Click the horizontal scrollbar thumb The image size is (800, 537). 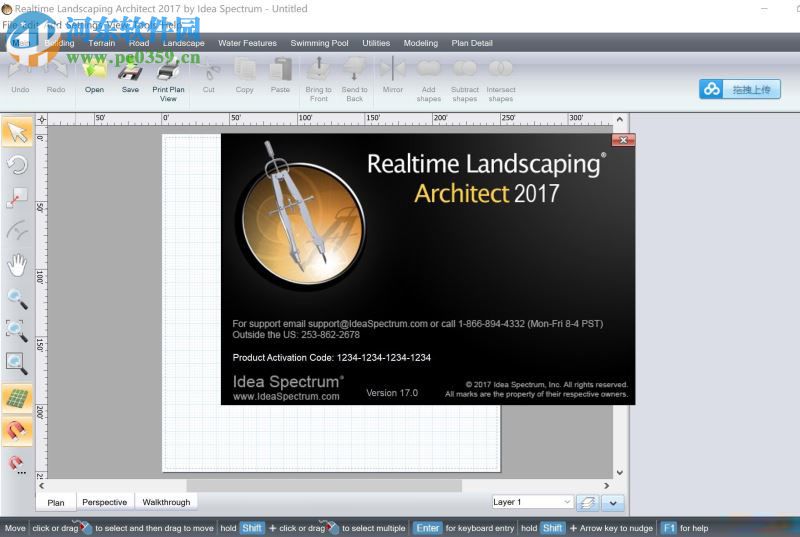[x=324, y=486]
